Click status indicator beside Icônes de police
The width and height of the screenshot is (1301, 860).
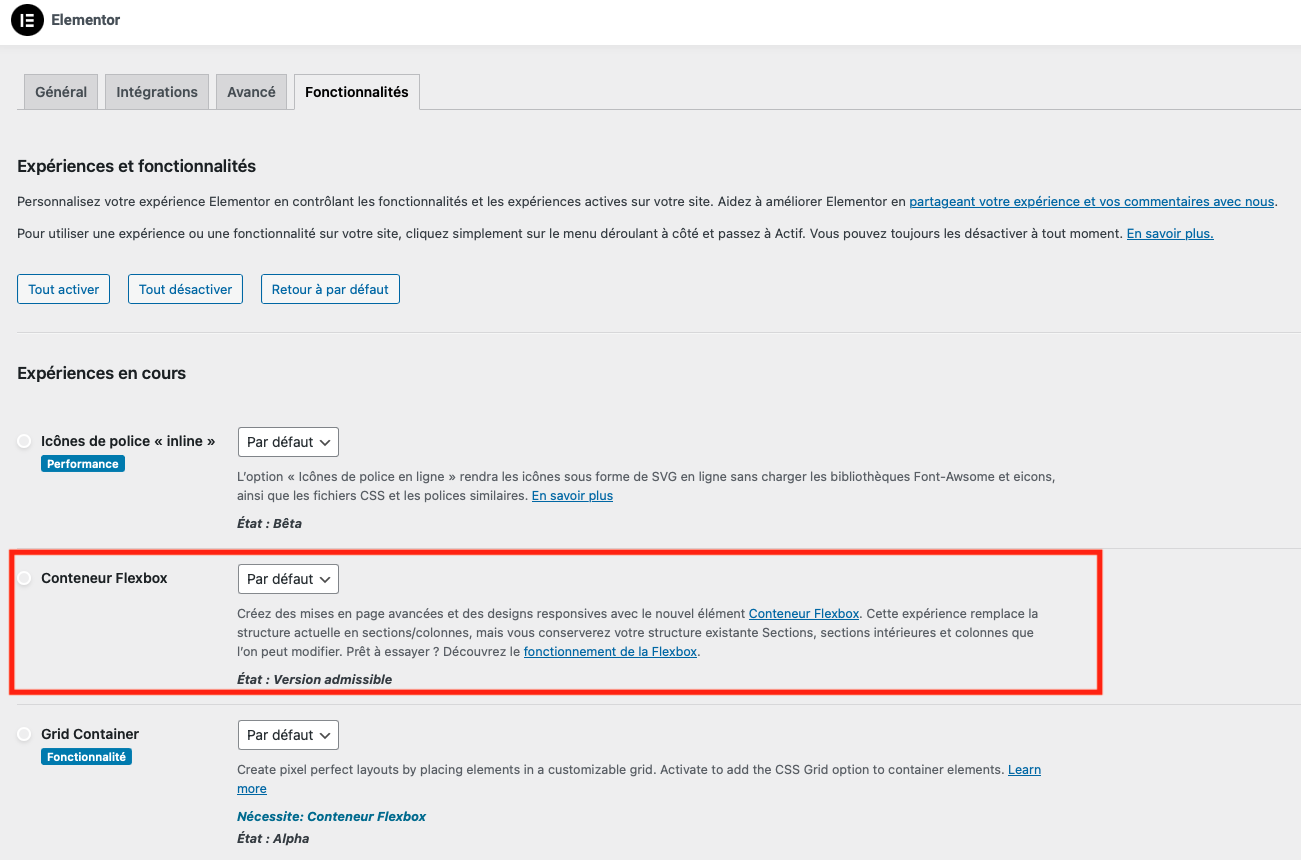[x=24, y=441]
